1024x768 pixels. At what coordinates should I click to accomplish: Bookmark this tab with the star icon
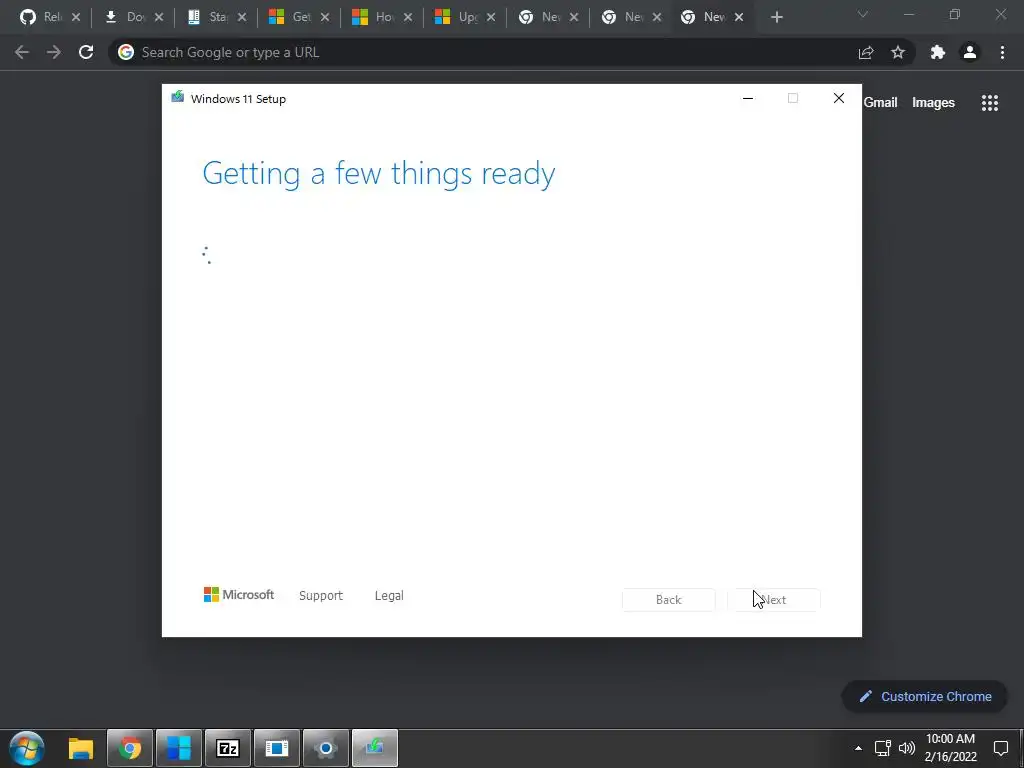898,52
